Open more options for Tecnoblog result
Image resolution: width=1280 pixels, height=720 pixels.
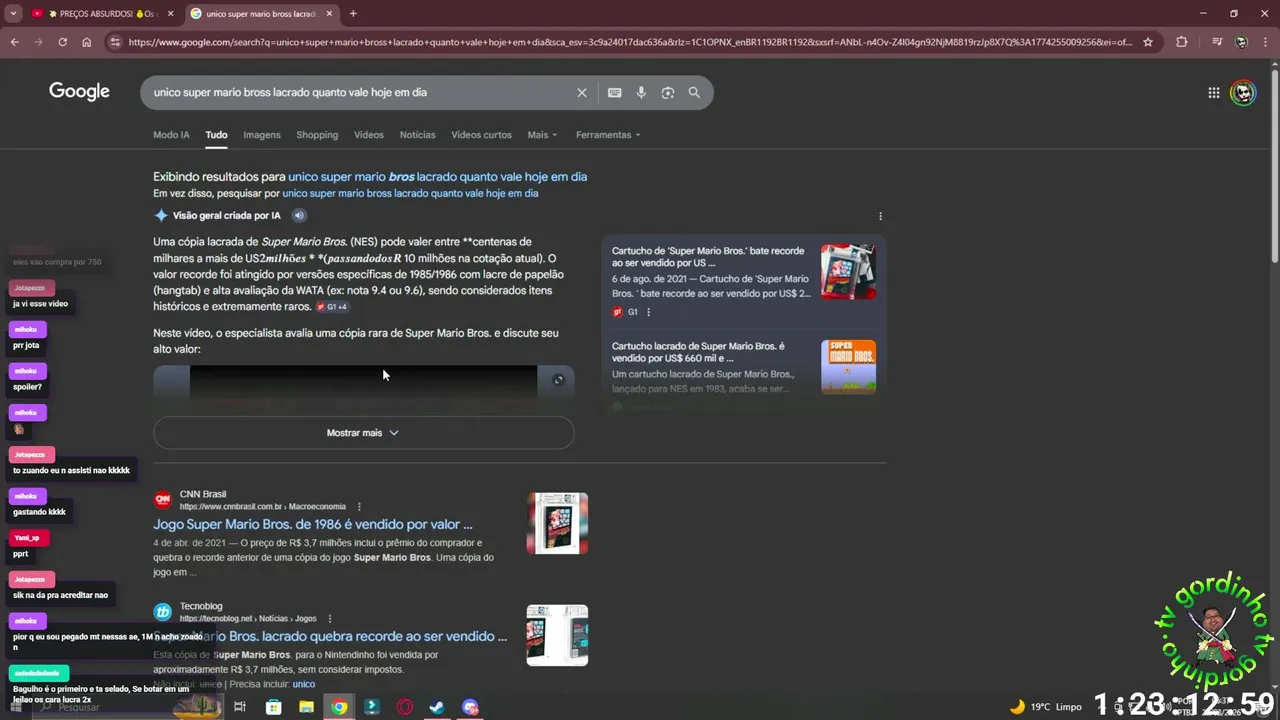[x=330, y=618]
